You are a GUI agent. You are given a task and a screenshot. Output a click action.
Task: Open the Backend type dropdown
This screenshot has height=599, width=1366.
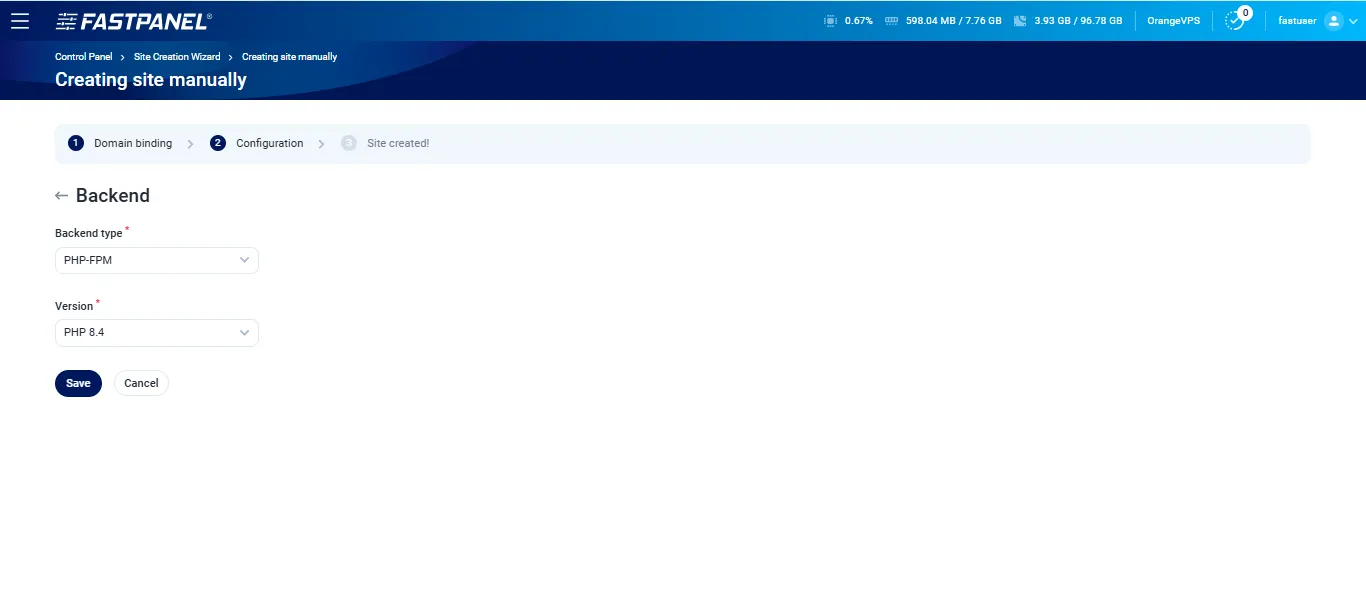(156, 260)
